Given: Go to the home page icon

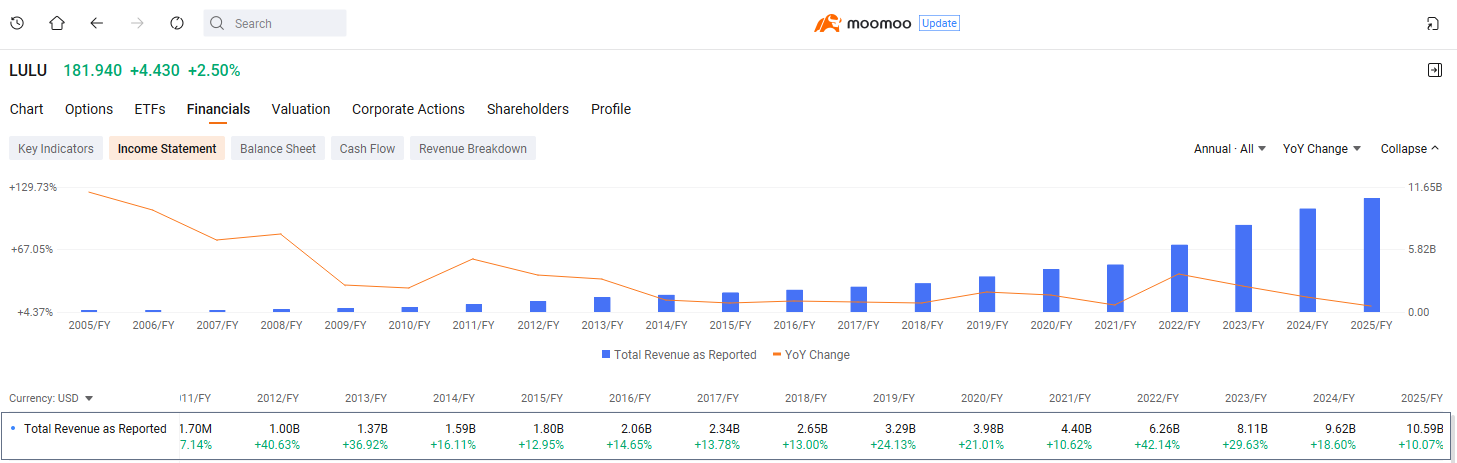Looking at the screenshot, I should click(57, 23).
